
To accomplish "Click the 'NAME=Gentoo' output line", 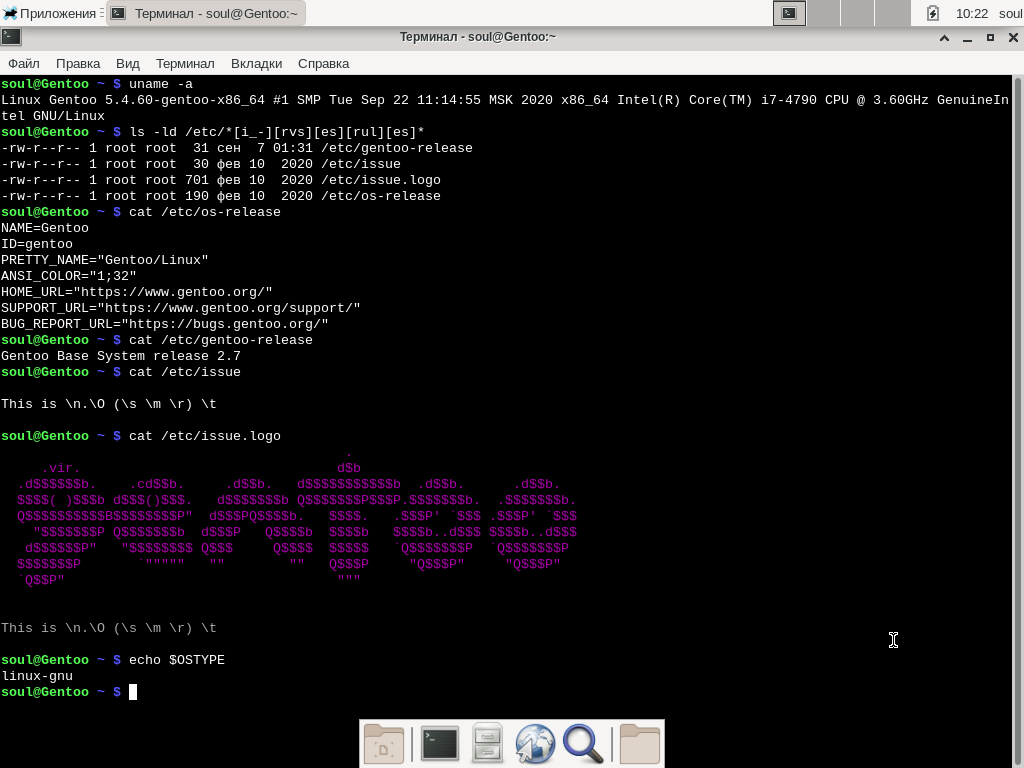I will click(44, 229).
